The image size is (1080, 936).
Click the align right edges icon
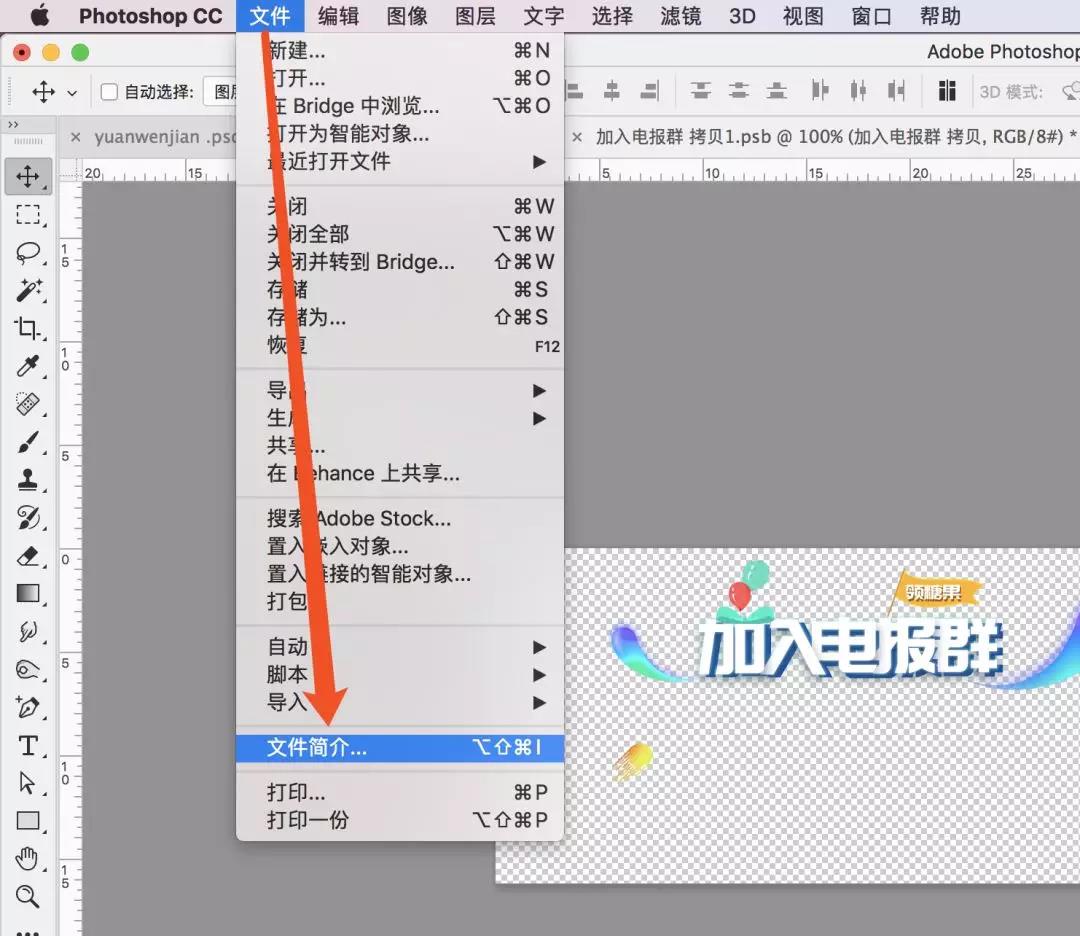(x=650, y=91)
